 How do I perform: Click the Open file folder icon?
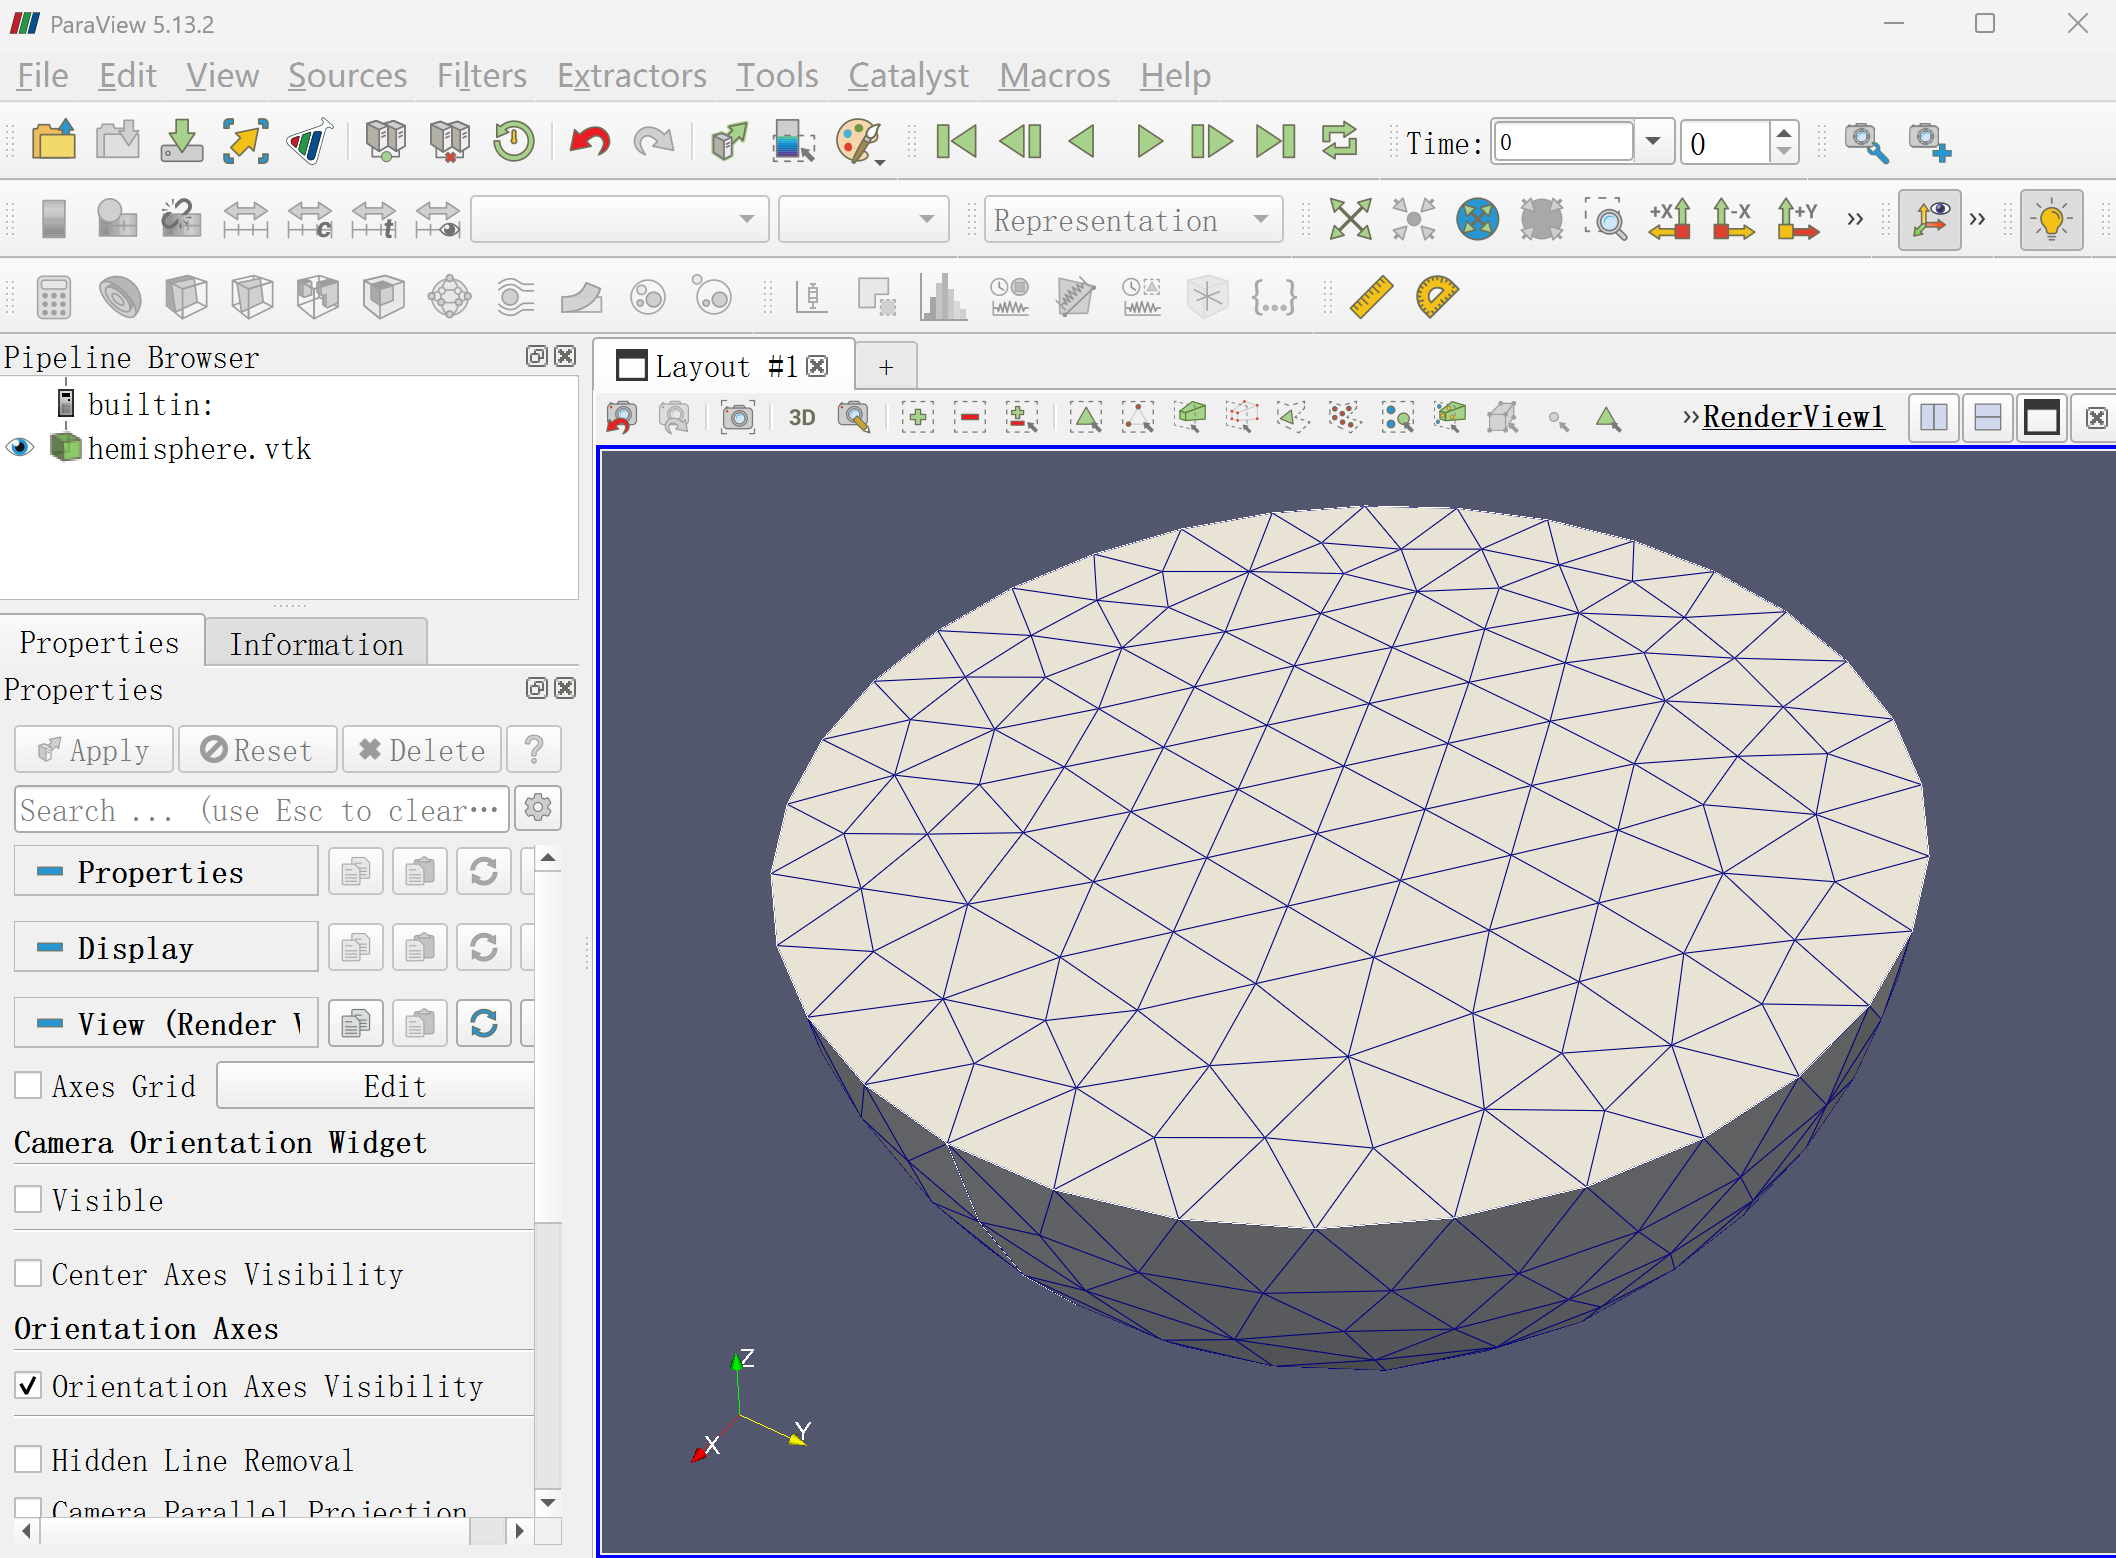[54, 141]
